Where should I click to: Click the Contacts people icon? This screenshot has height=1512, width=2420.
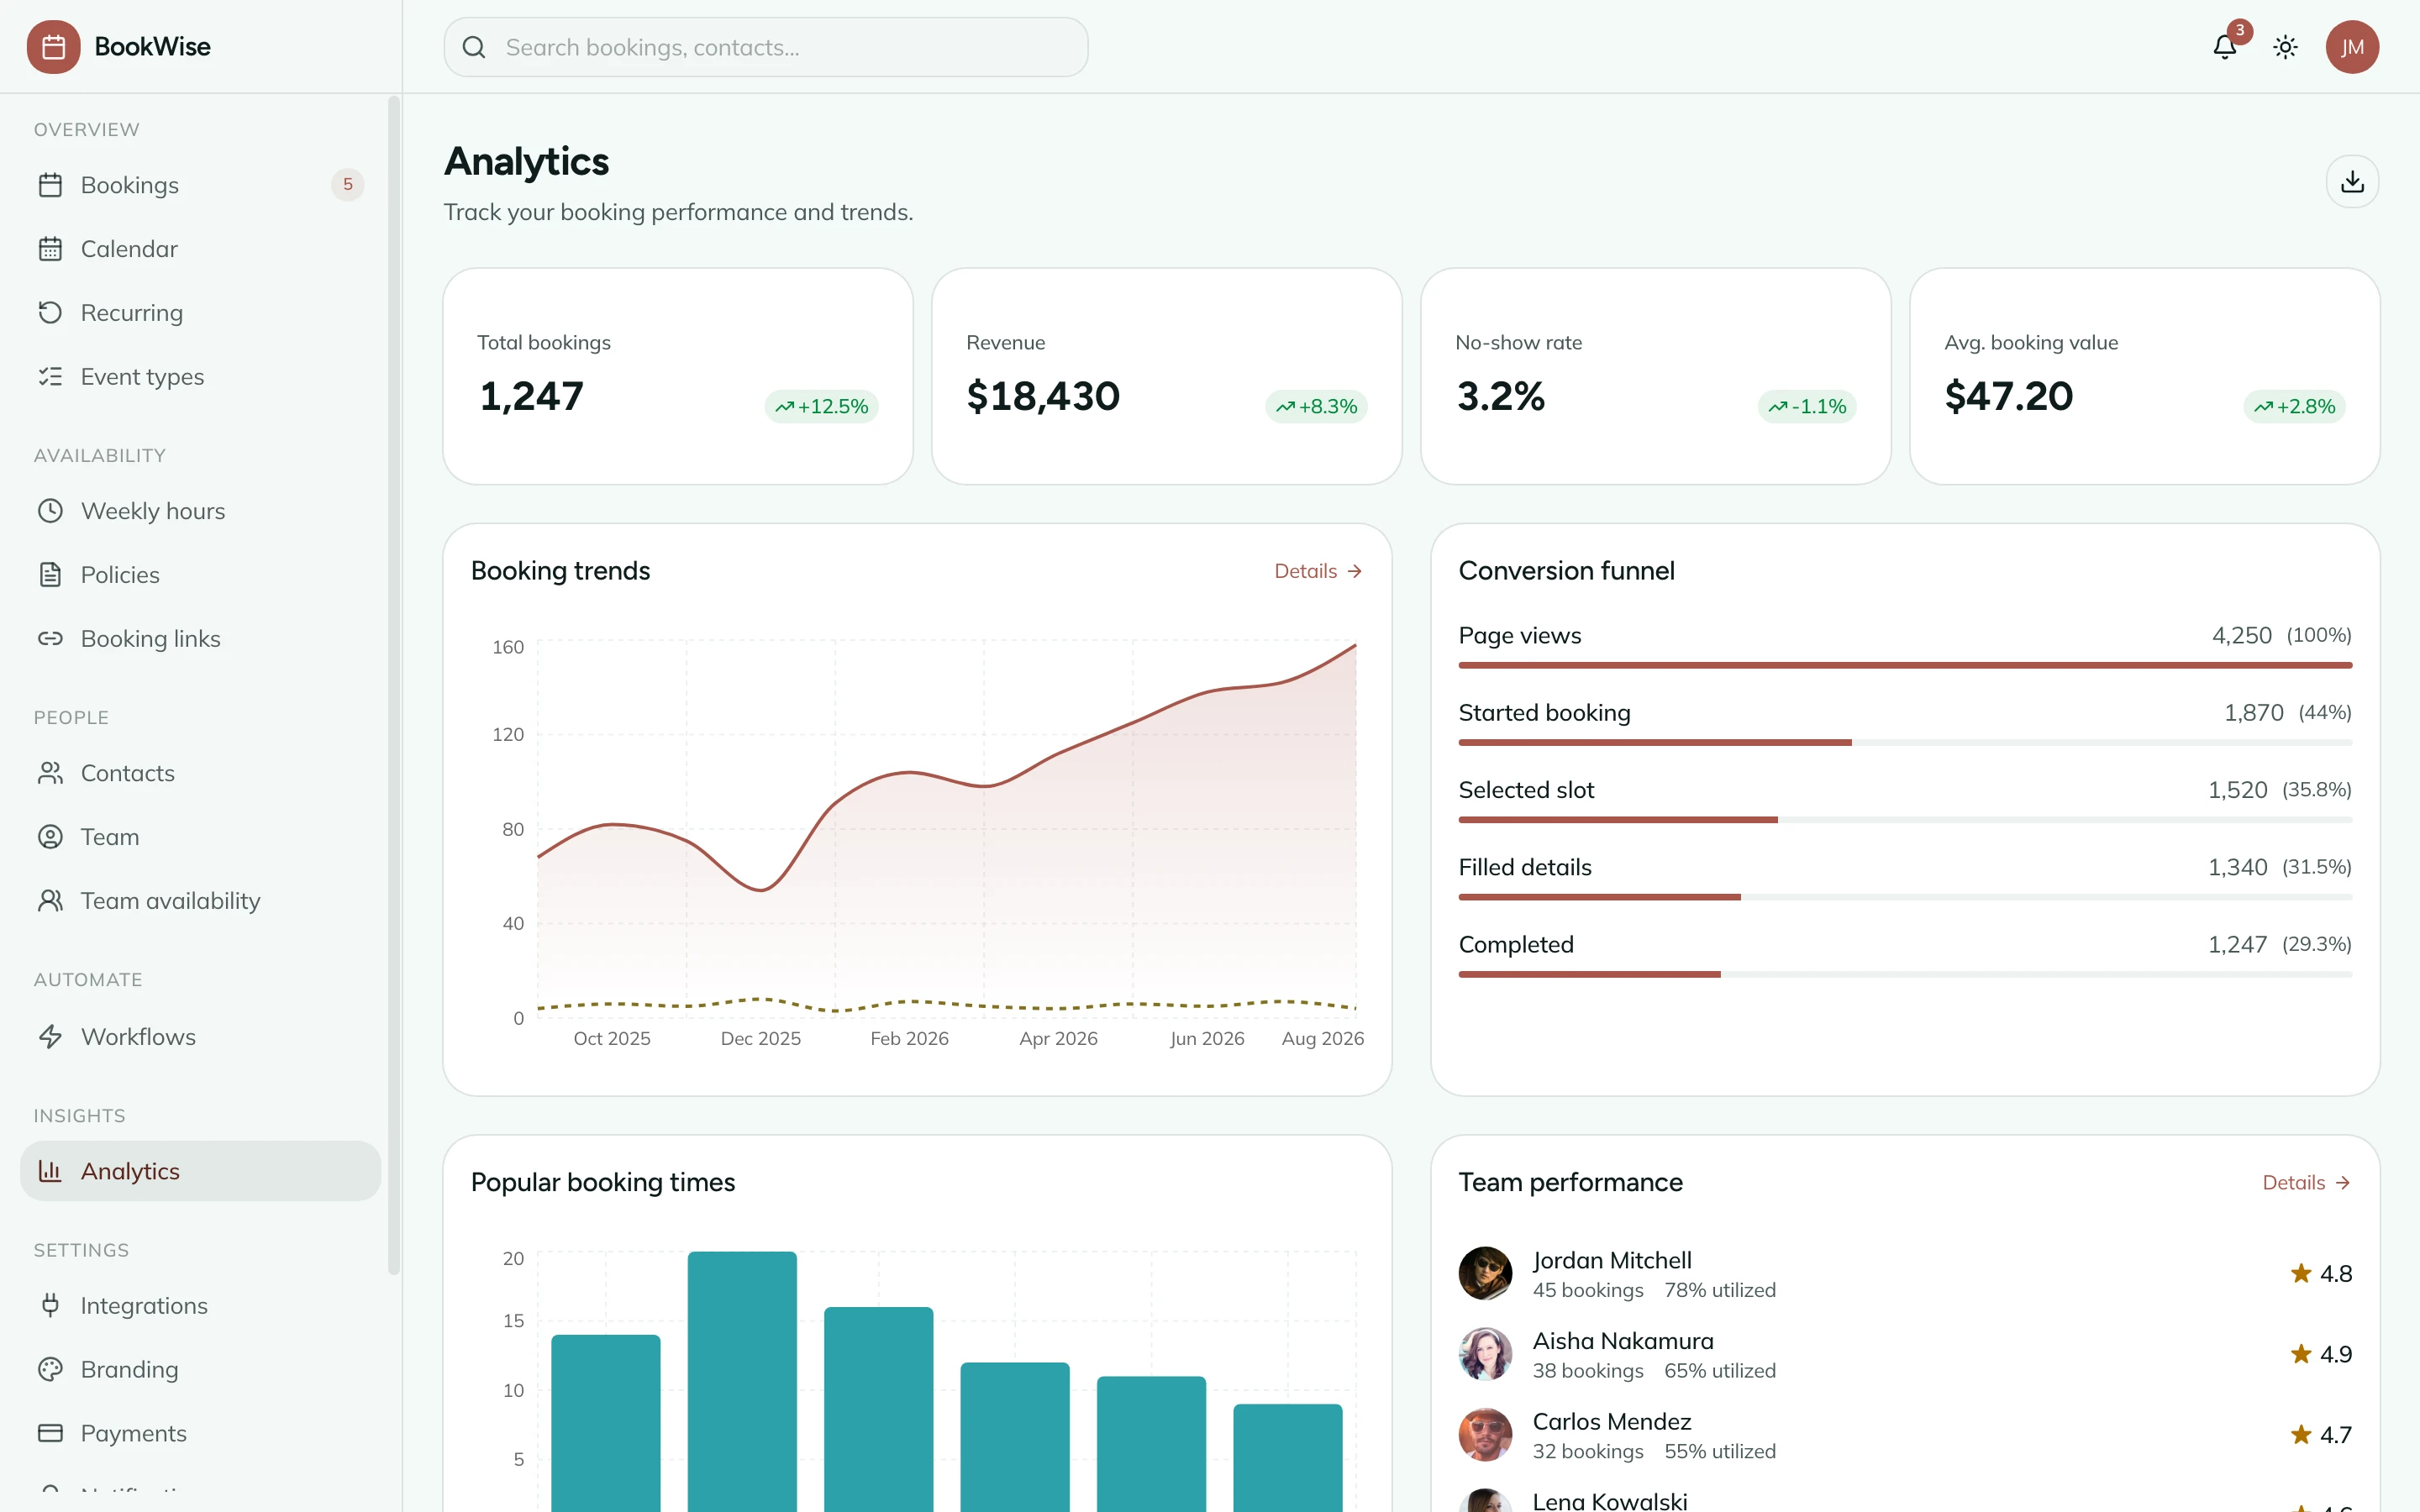(x=50, y=773)
